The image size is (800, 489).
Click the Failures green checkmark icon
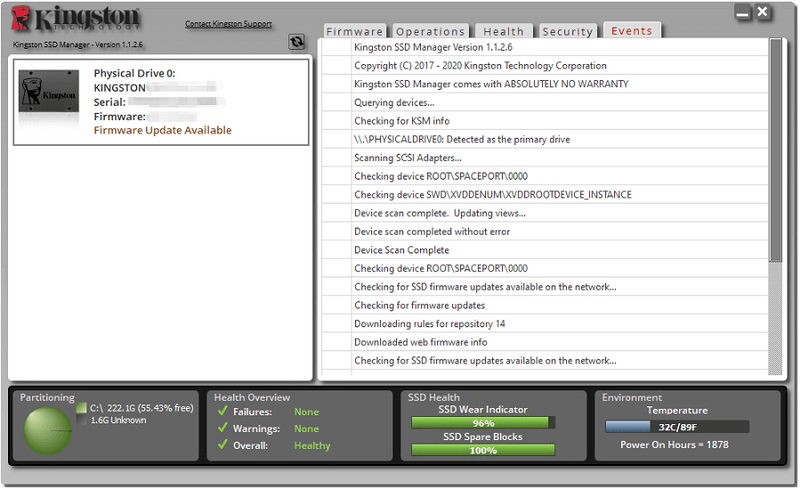click(x=222, y=411)
